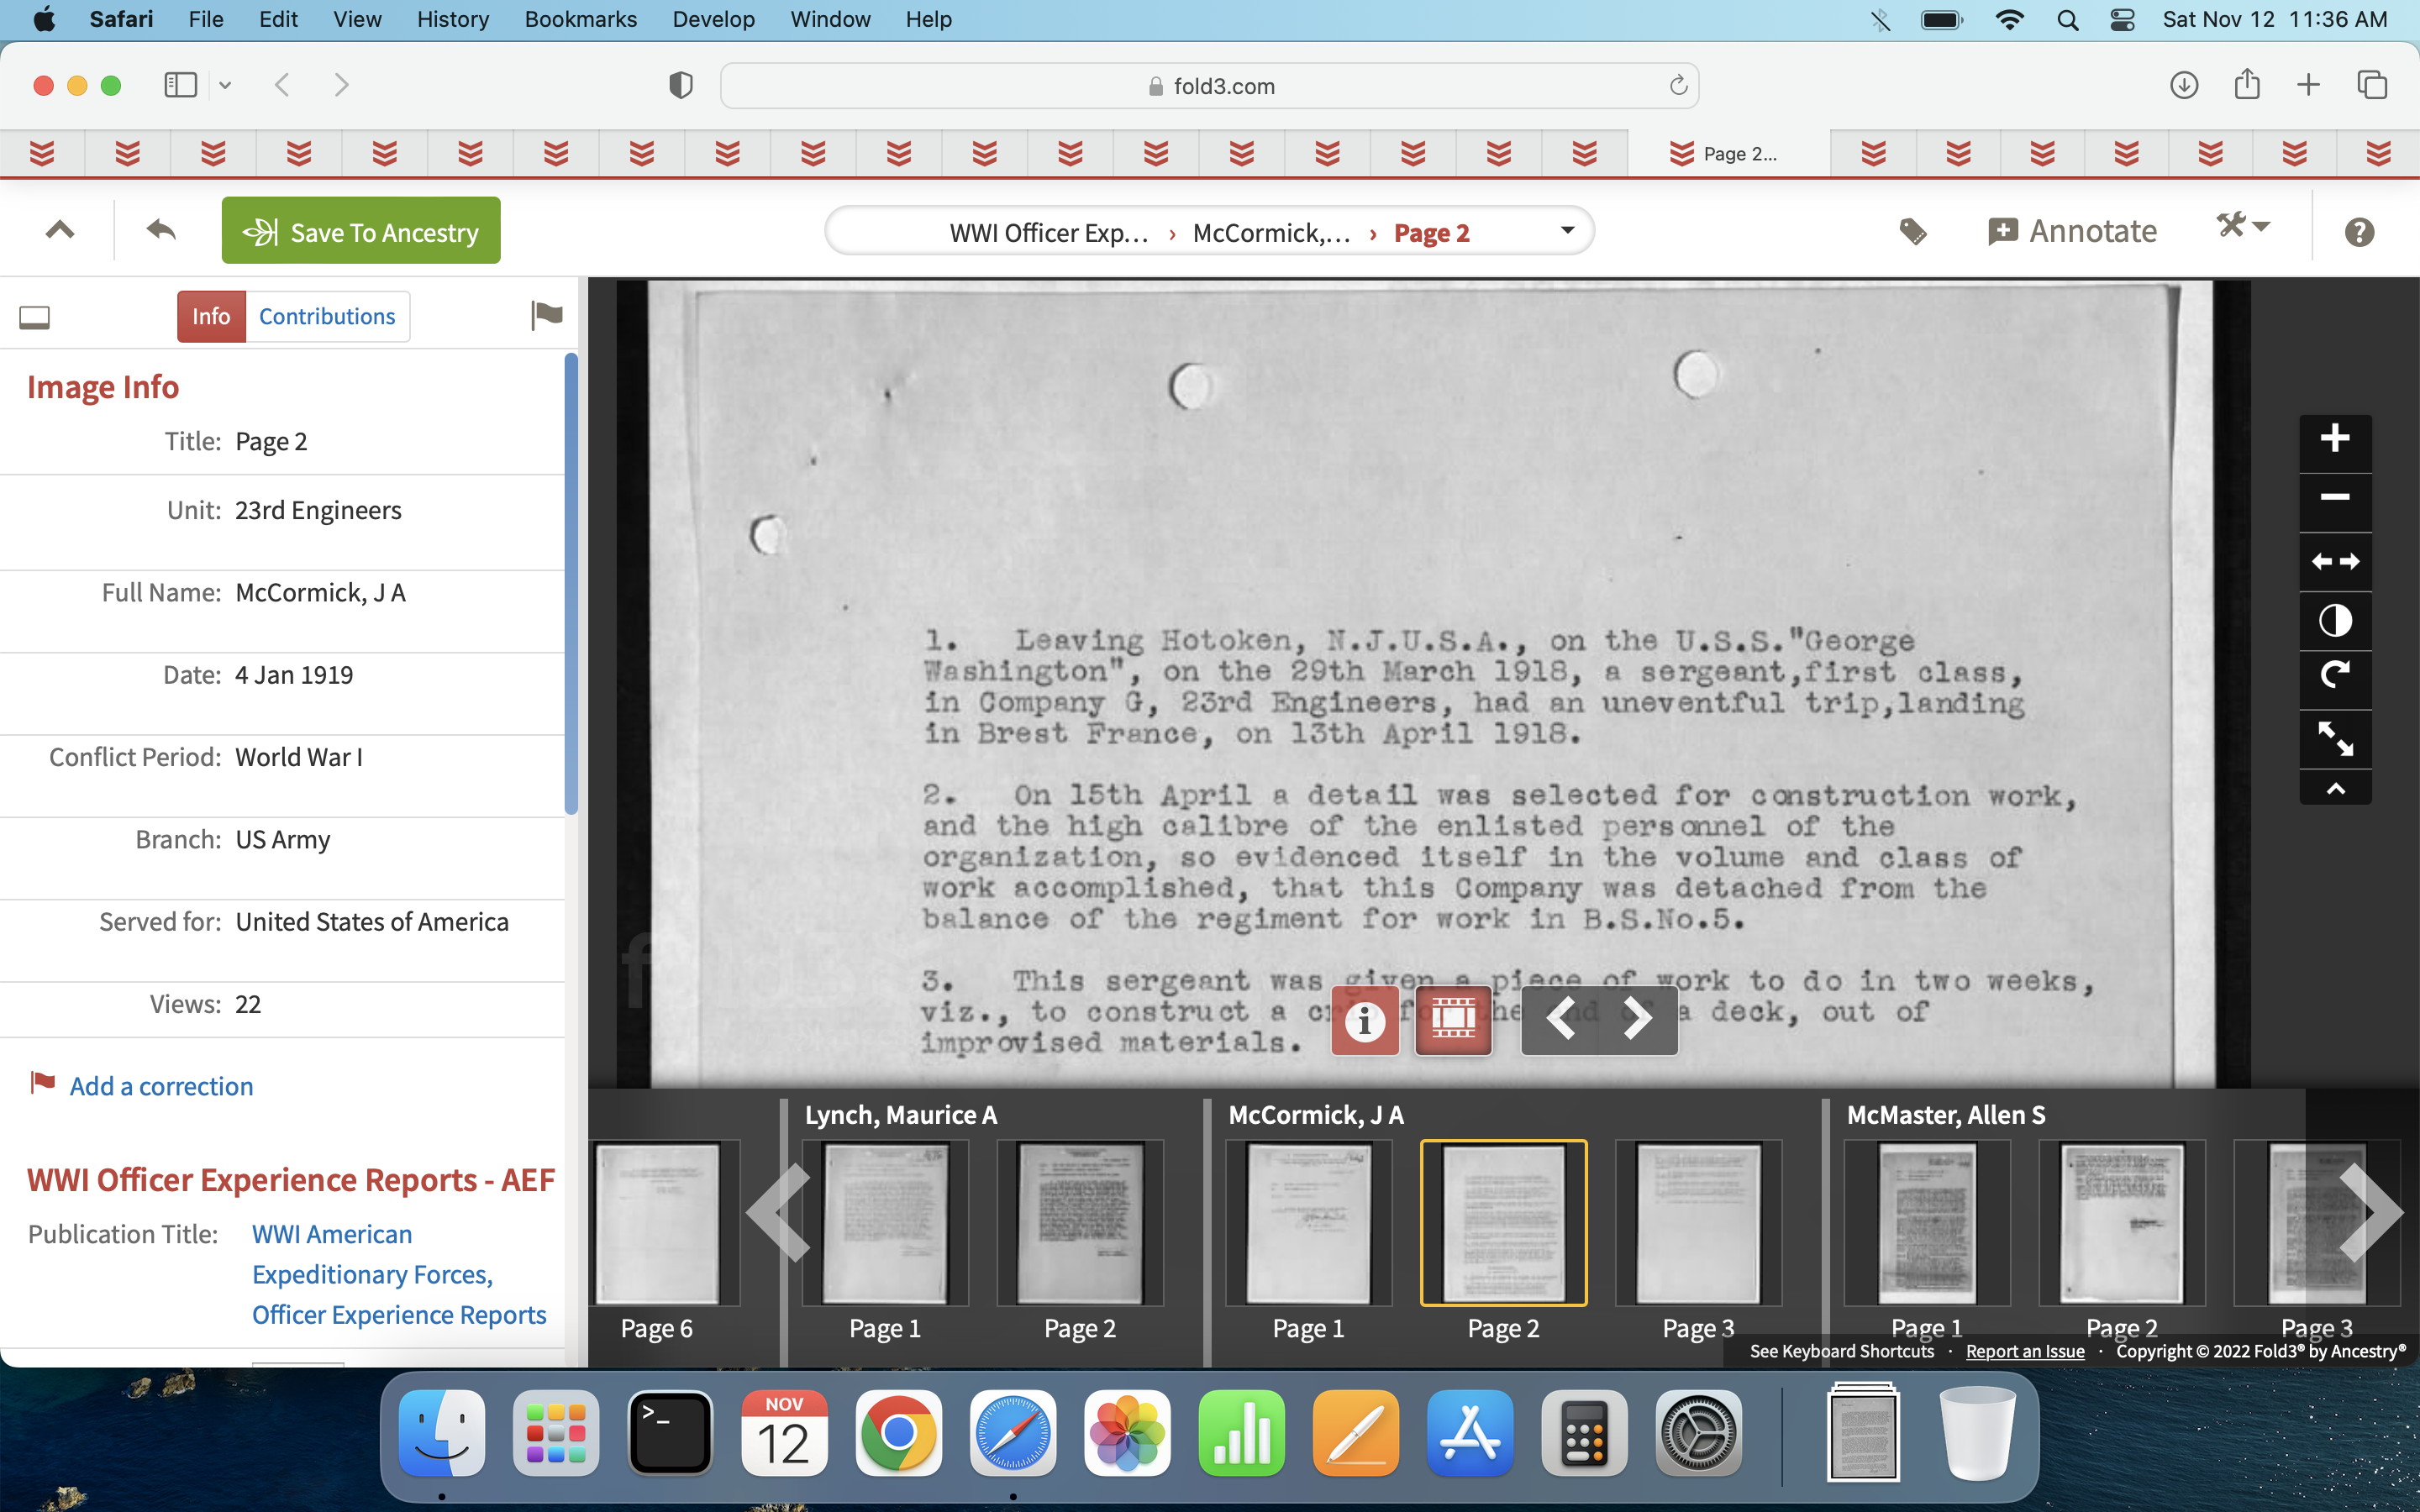Switch to the Contributions tab
This screenshot has width=2420, height=1512.
pos(327,316)
